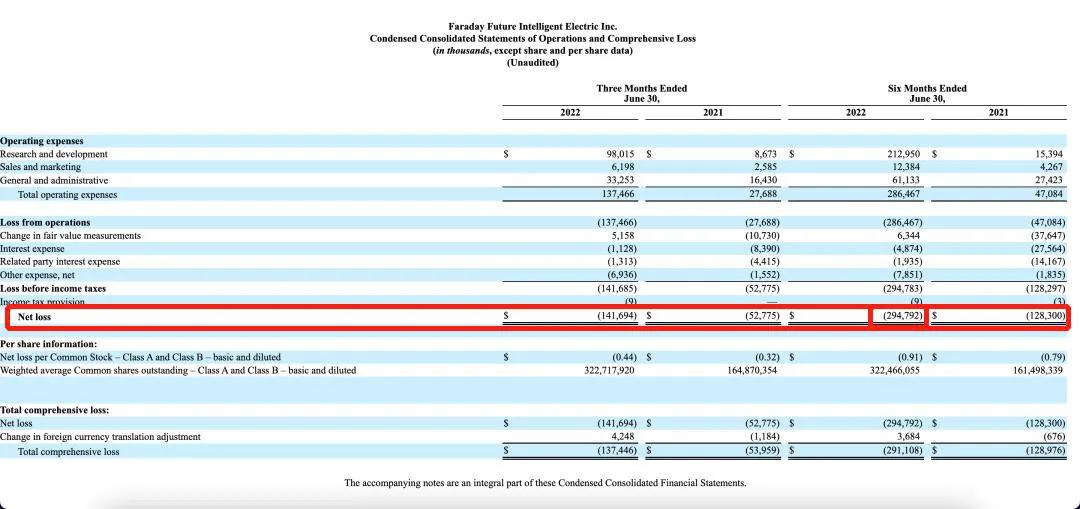Viewport: 1080px width, 509px height.
Task: Click the general and administrative value 33,253
Action: 621,180
